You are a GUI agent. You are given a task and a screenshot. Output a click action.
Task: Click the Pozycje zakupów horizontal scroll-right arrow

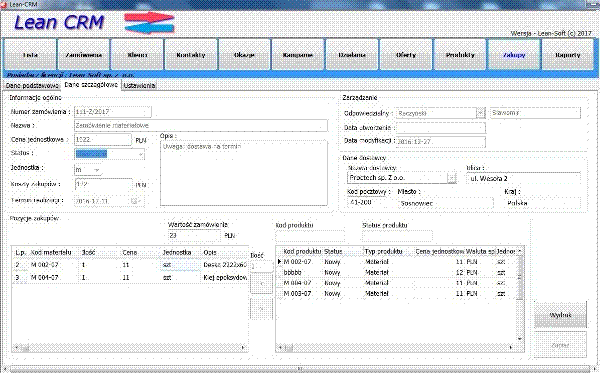click(x=243, y=348)
